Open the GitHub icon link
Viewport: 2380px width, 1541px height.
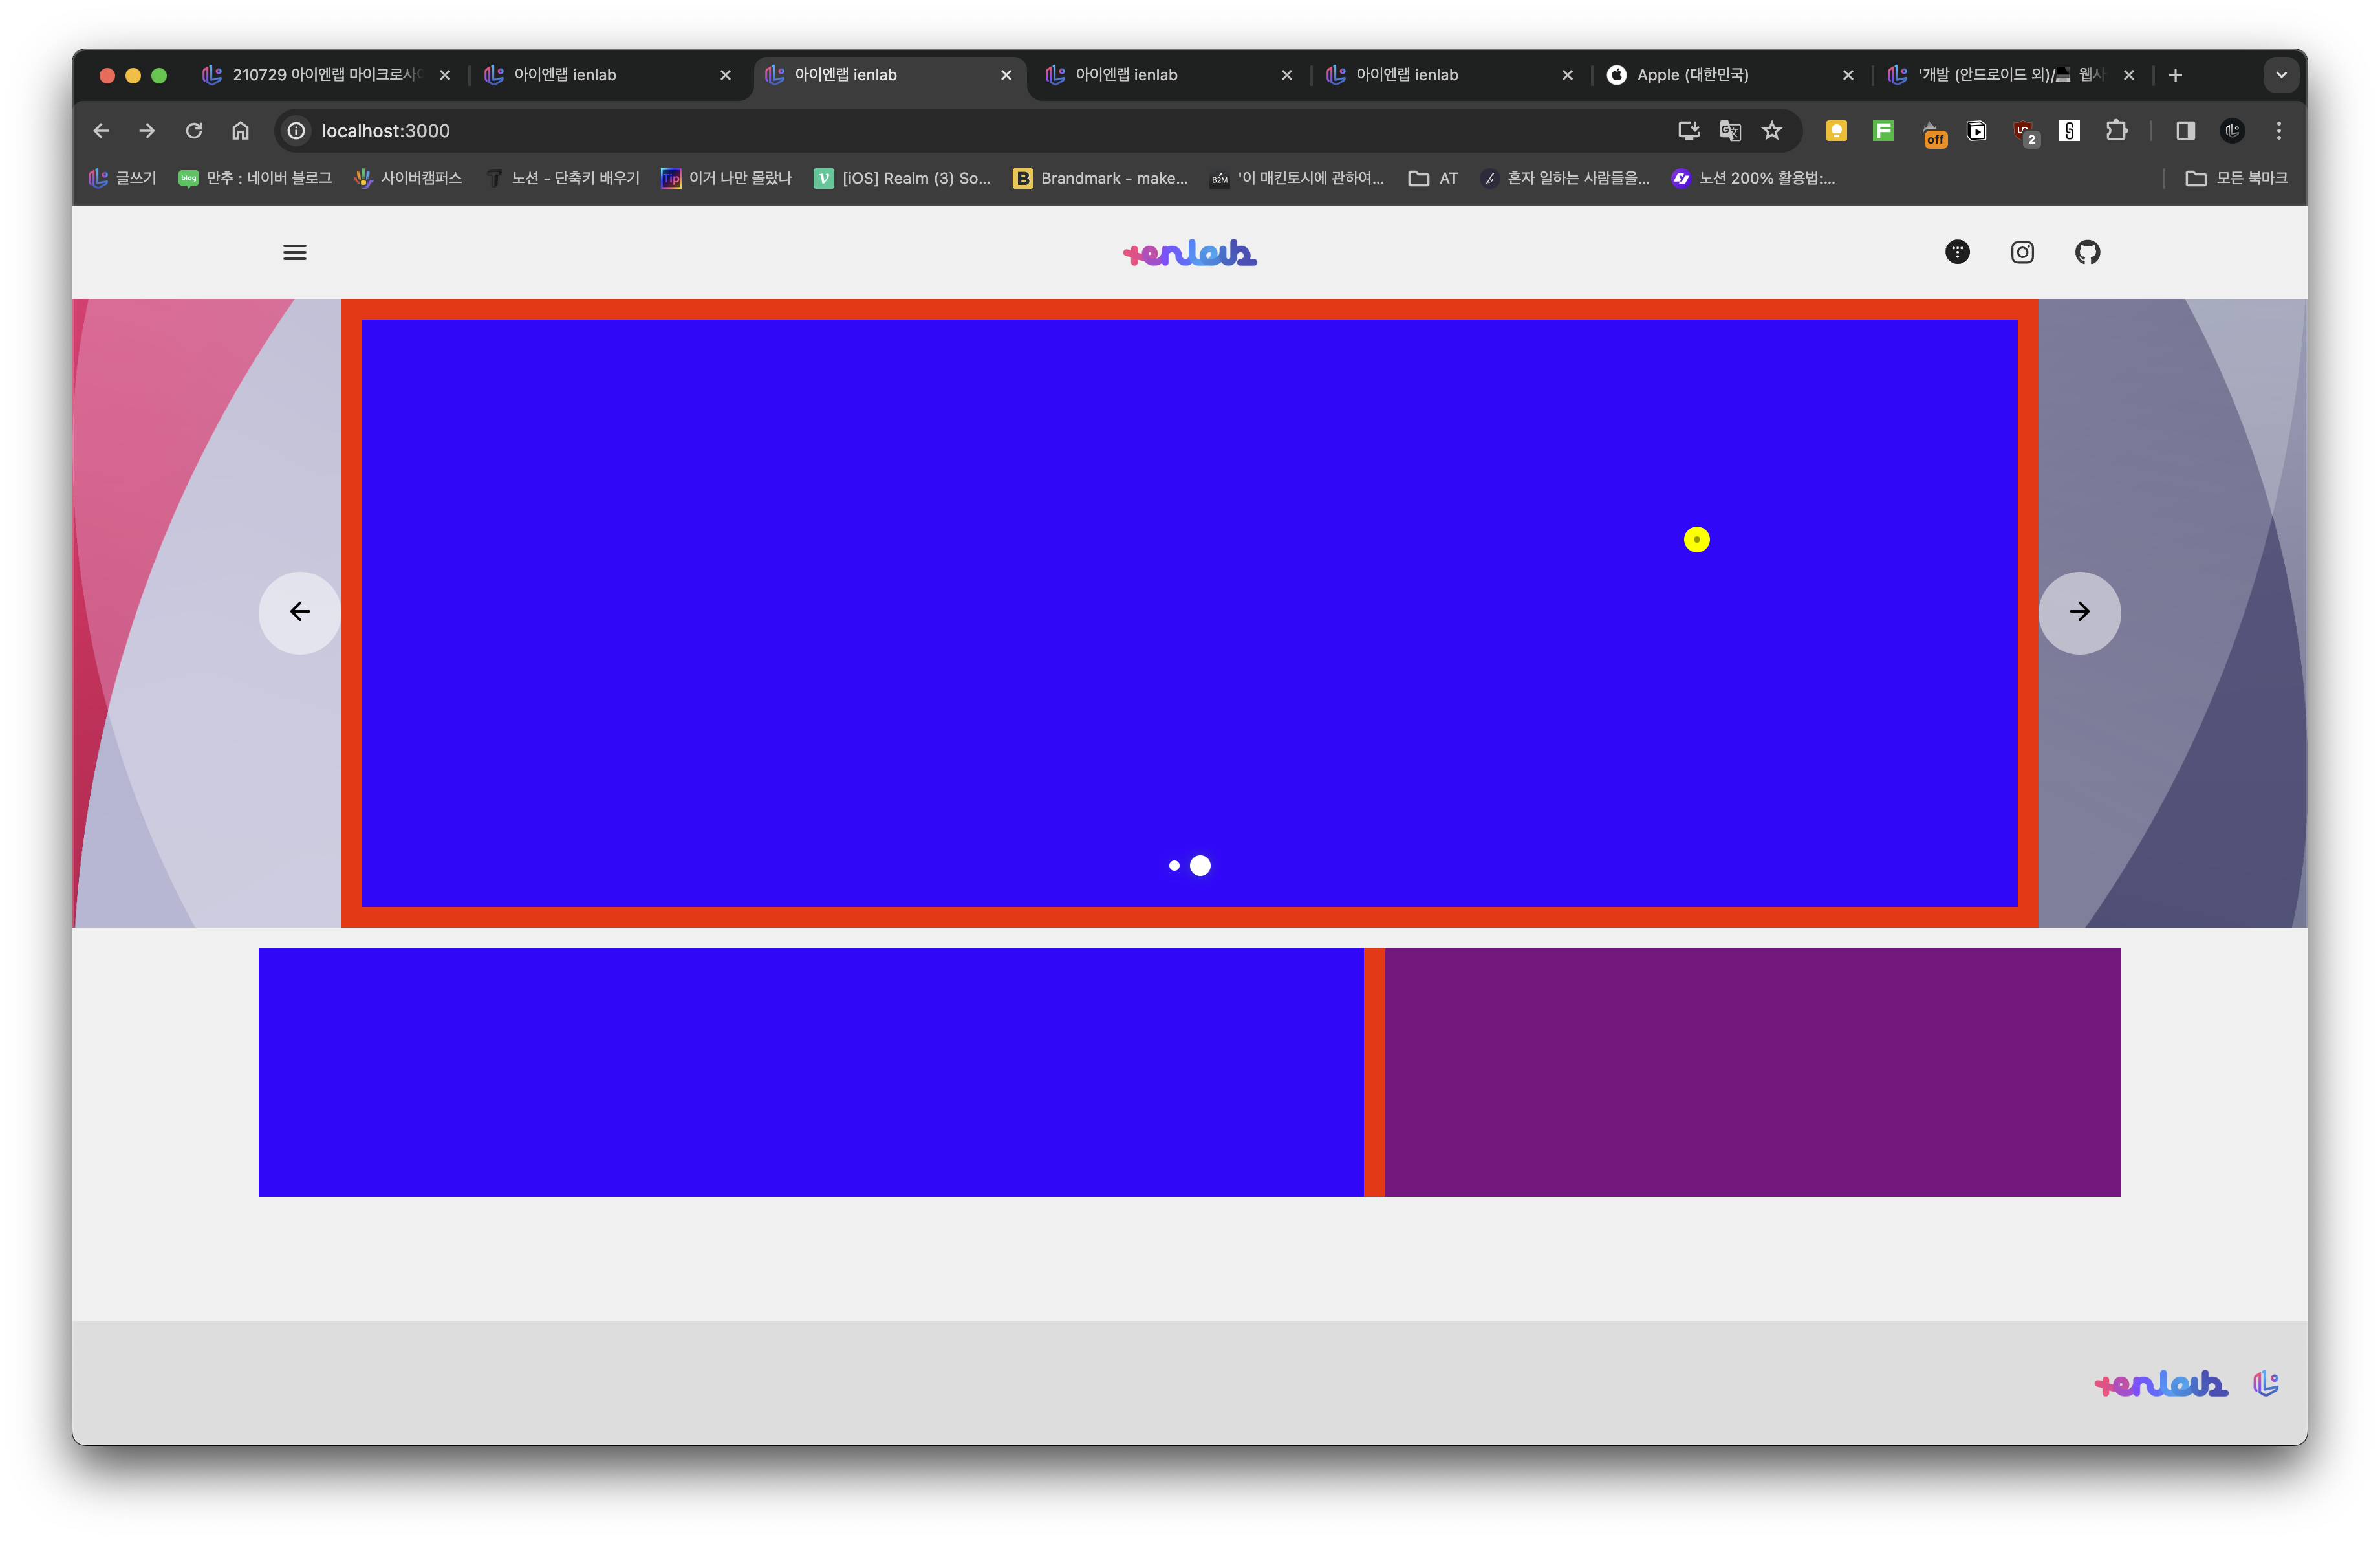(x=2087, y=252)
